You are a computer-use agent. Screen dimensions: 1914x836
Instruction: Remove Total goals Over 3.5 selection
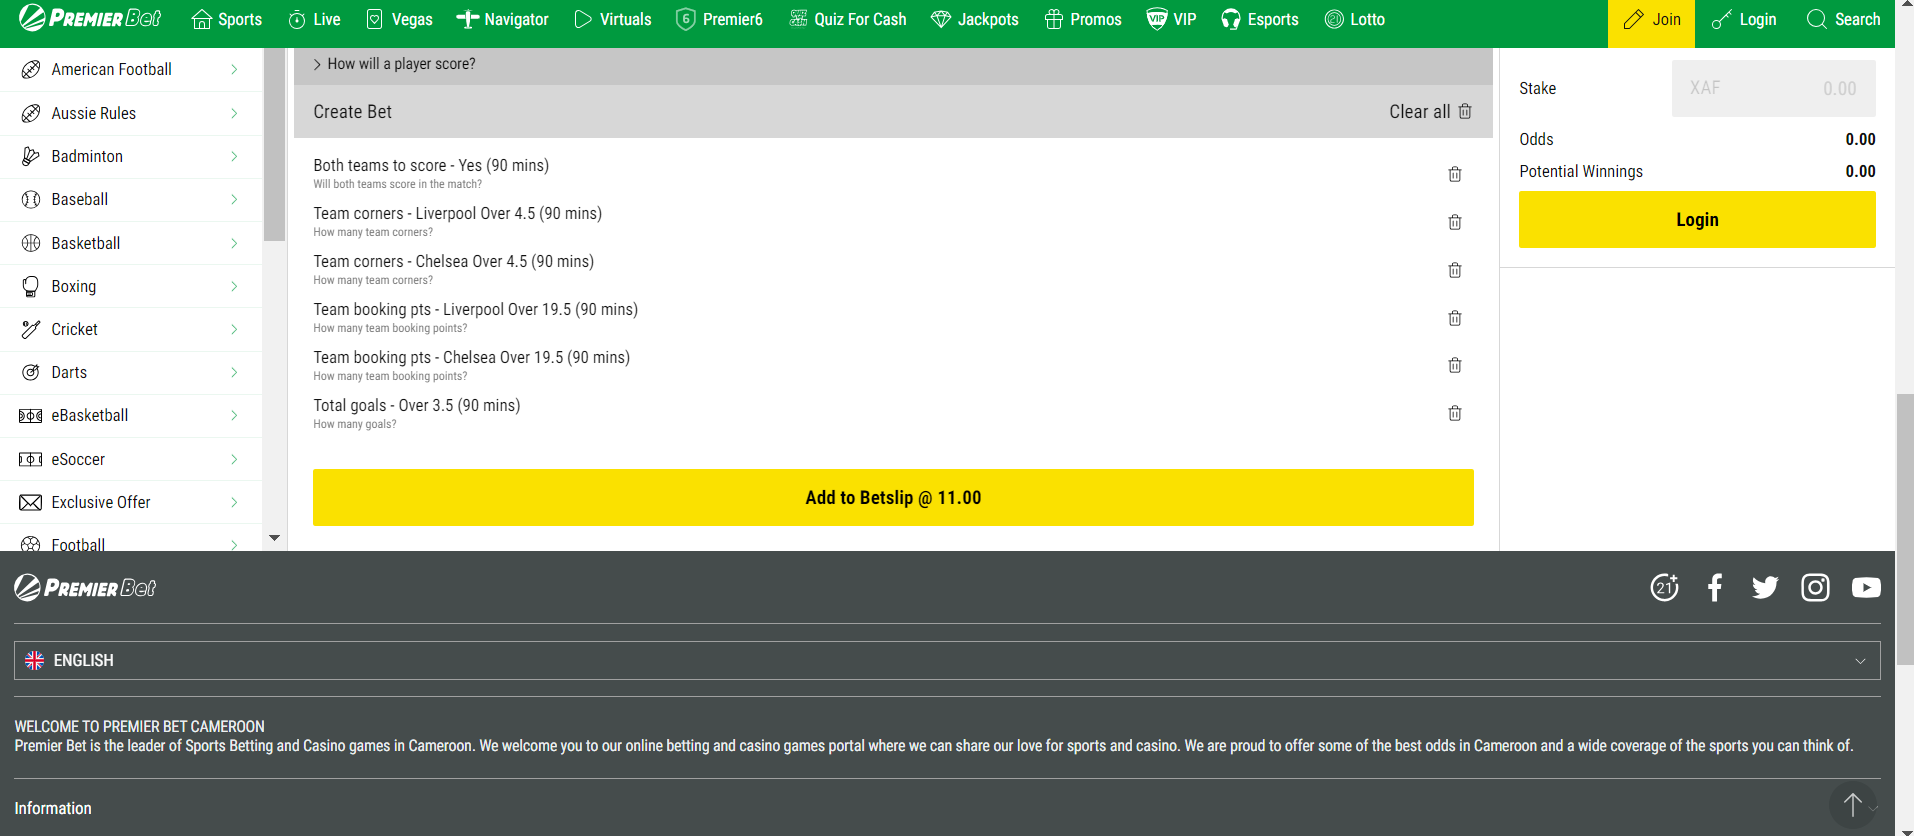click(1454, 413)
